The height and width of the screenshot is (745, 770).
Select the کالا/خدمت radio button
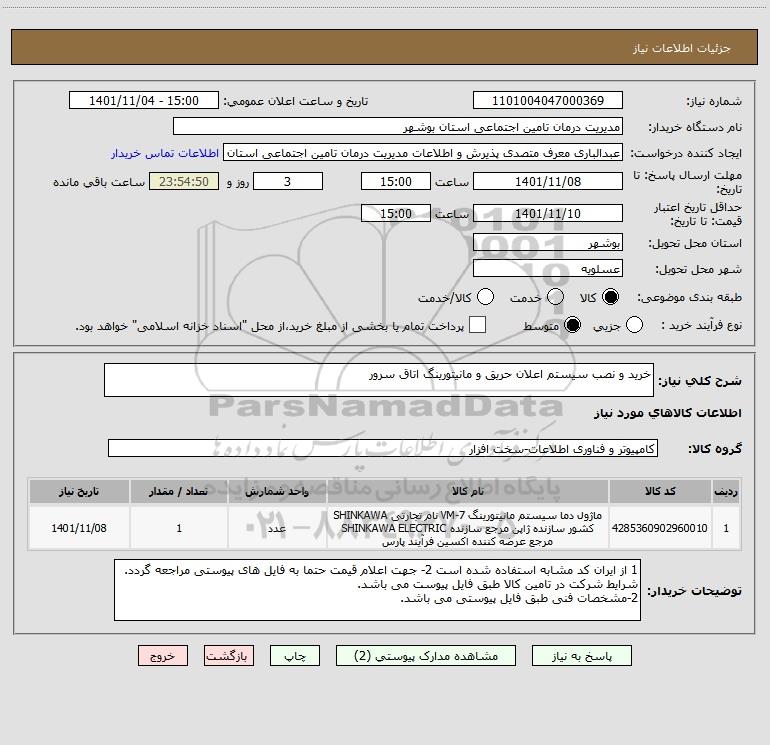(485, 297)
